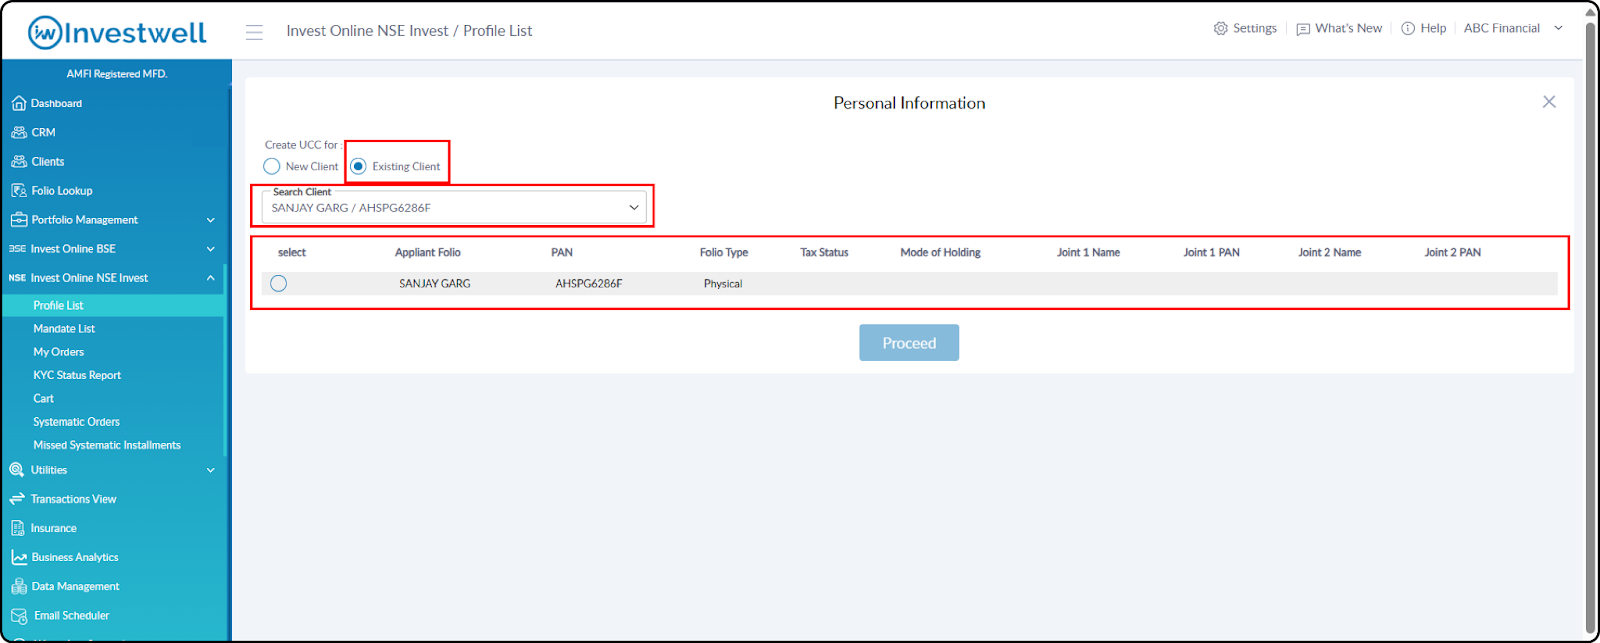The width and height of the screenshot is (1600, 643).
Task: Open the ABC Financial account dropdown arrow
Action: tap(1558, 28)
